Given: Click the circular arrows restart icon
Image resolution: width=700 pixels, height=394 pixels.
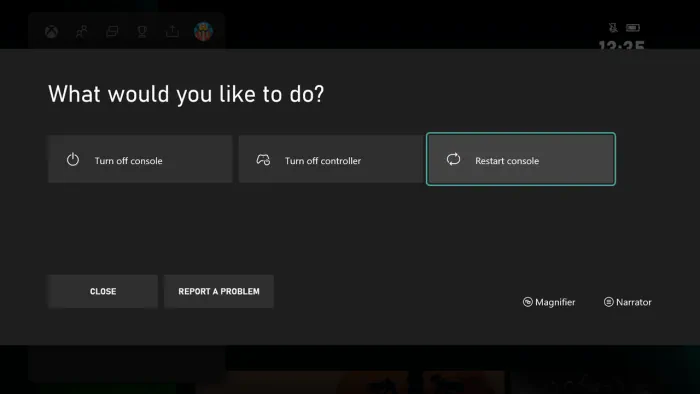Looking at the screenshot, I should pos(453,159).
